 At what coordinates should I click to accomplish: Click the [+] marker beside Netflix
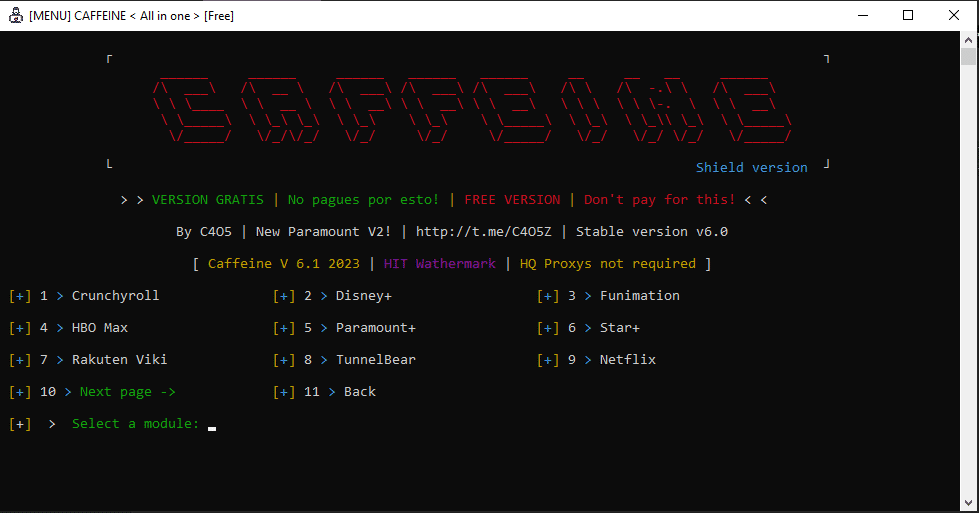pos(548,359)
